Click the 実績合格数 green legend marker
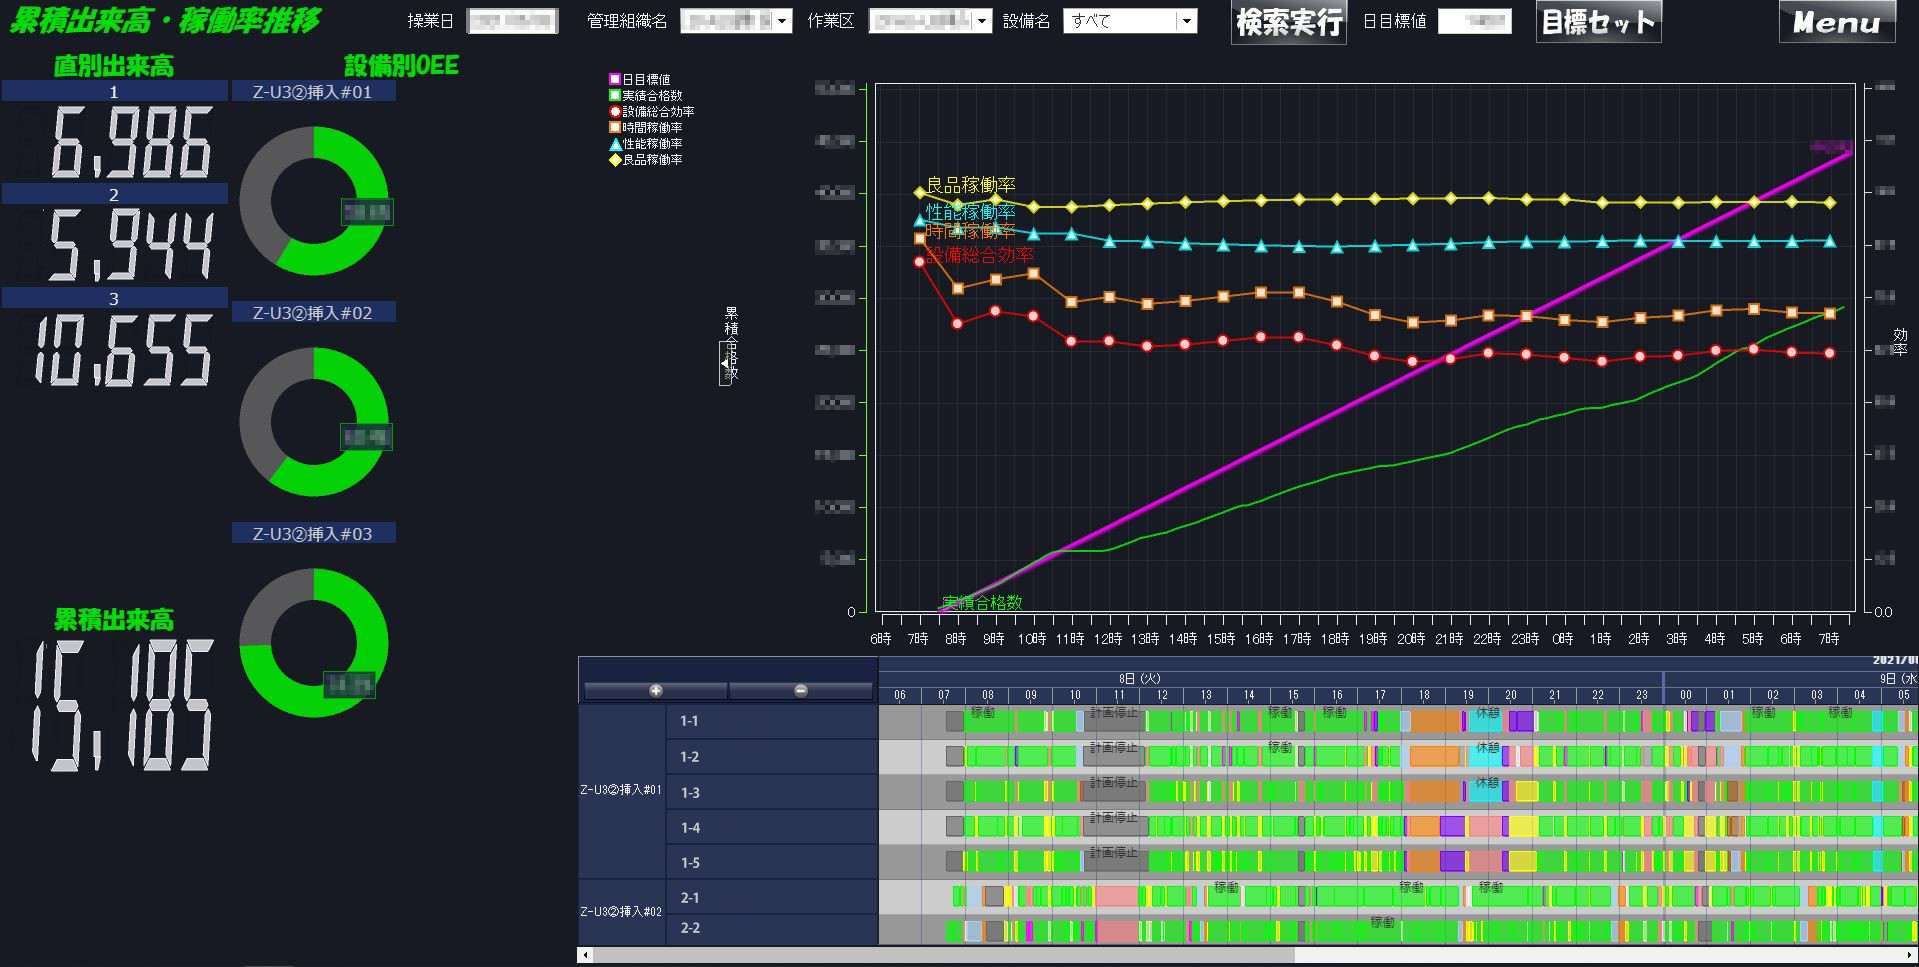The height and width of the screenshot is (967, 1919). click(x=615, y=95)
